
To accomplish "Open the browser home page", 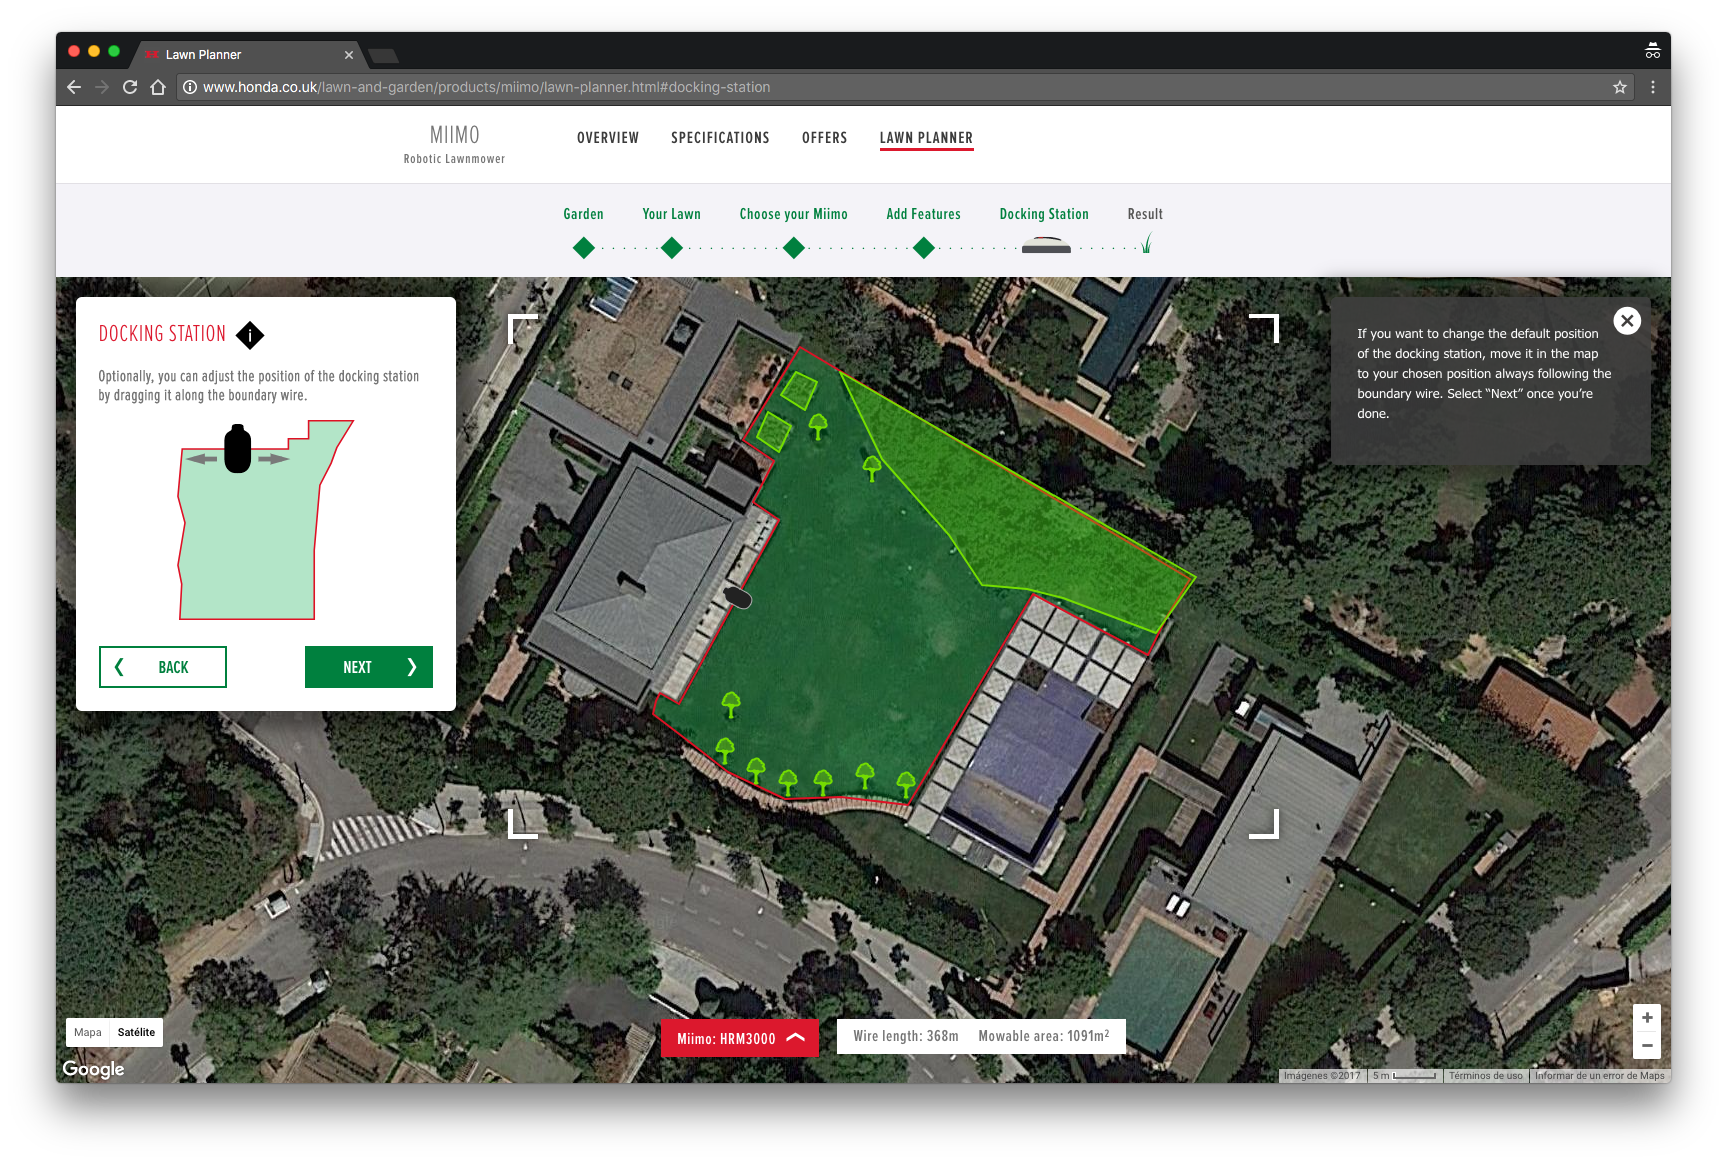I will click(x=158, y=87).
